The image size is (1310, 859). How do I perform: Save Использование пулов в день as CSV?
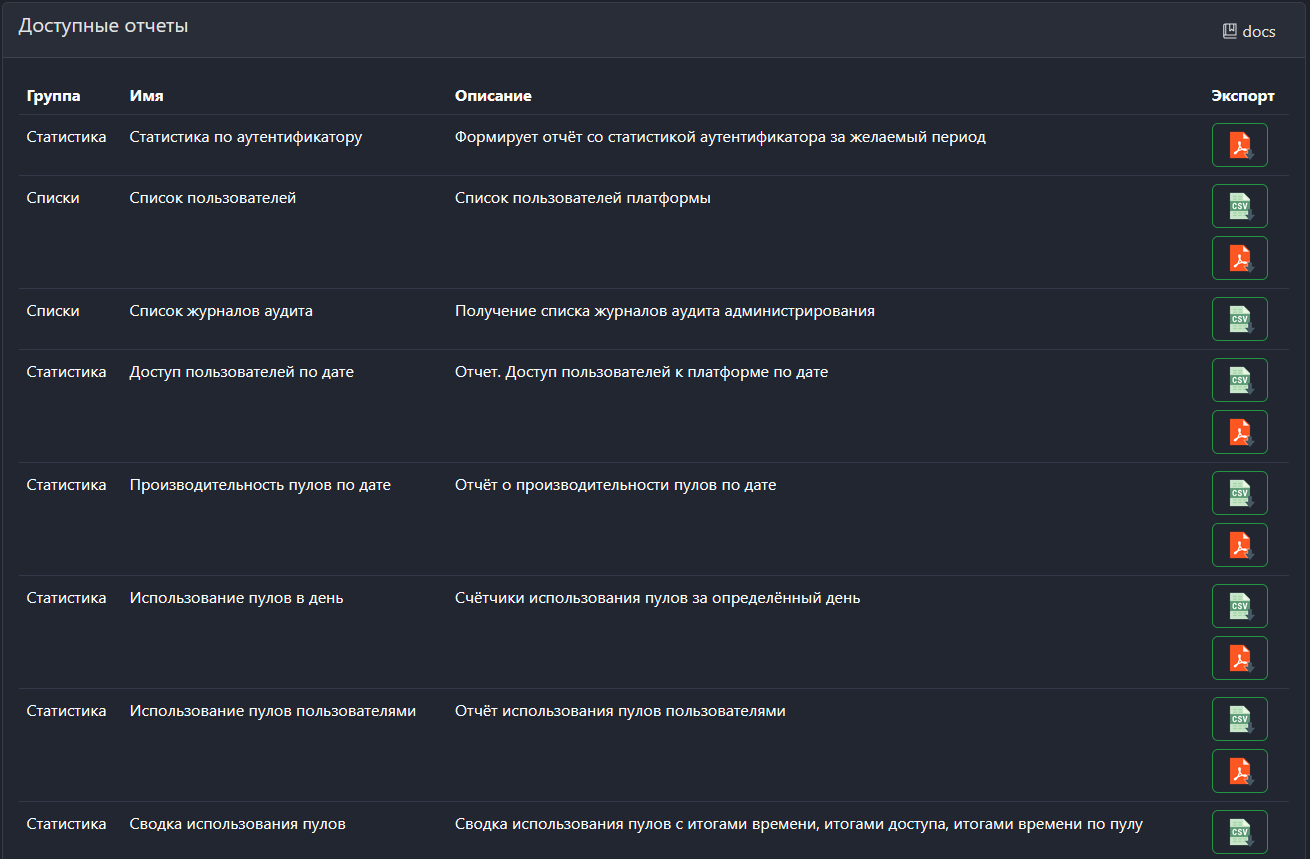pyautogui.click(x=1239, y=606)
